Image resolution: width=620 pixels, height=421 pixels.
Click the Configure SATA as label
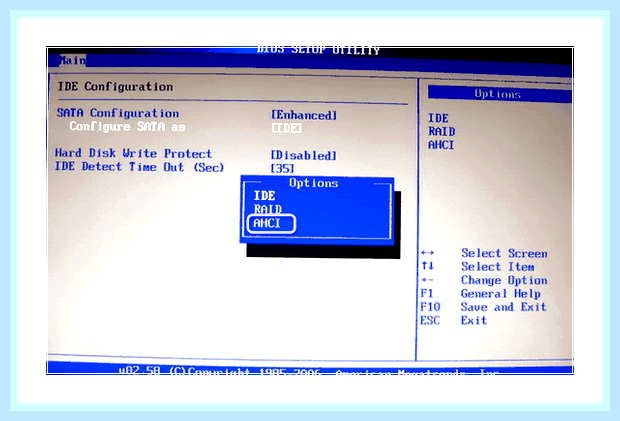click(127, 126)
